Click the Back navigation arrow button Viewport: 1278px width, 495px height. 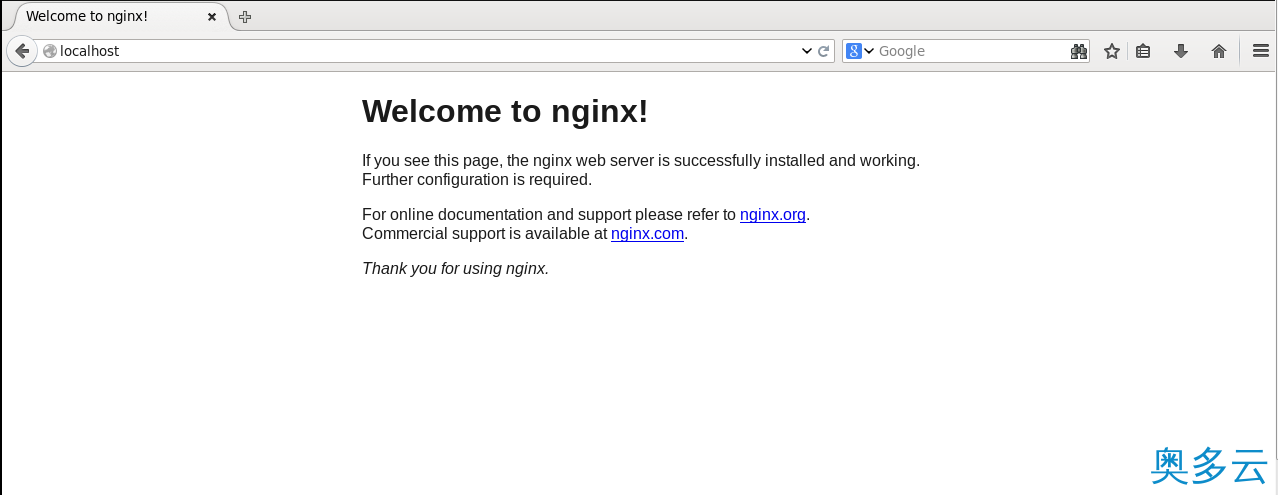click(x=21, y=51)
